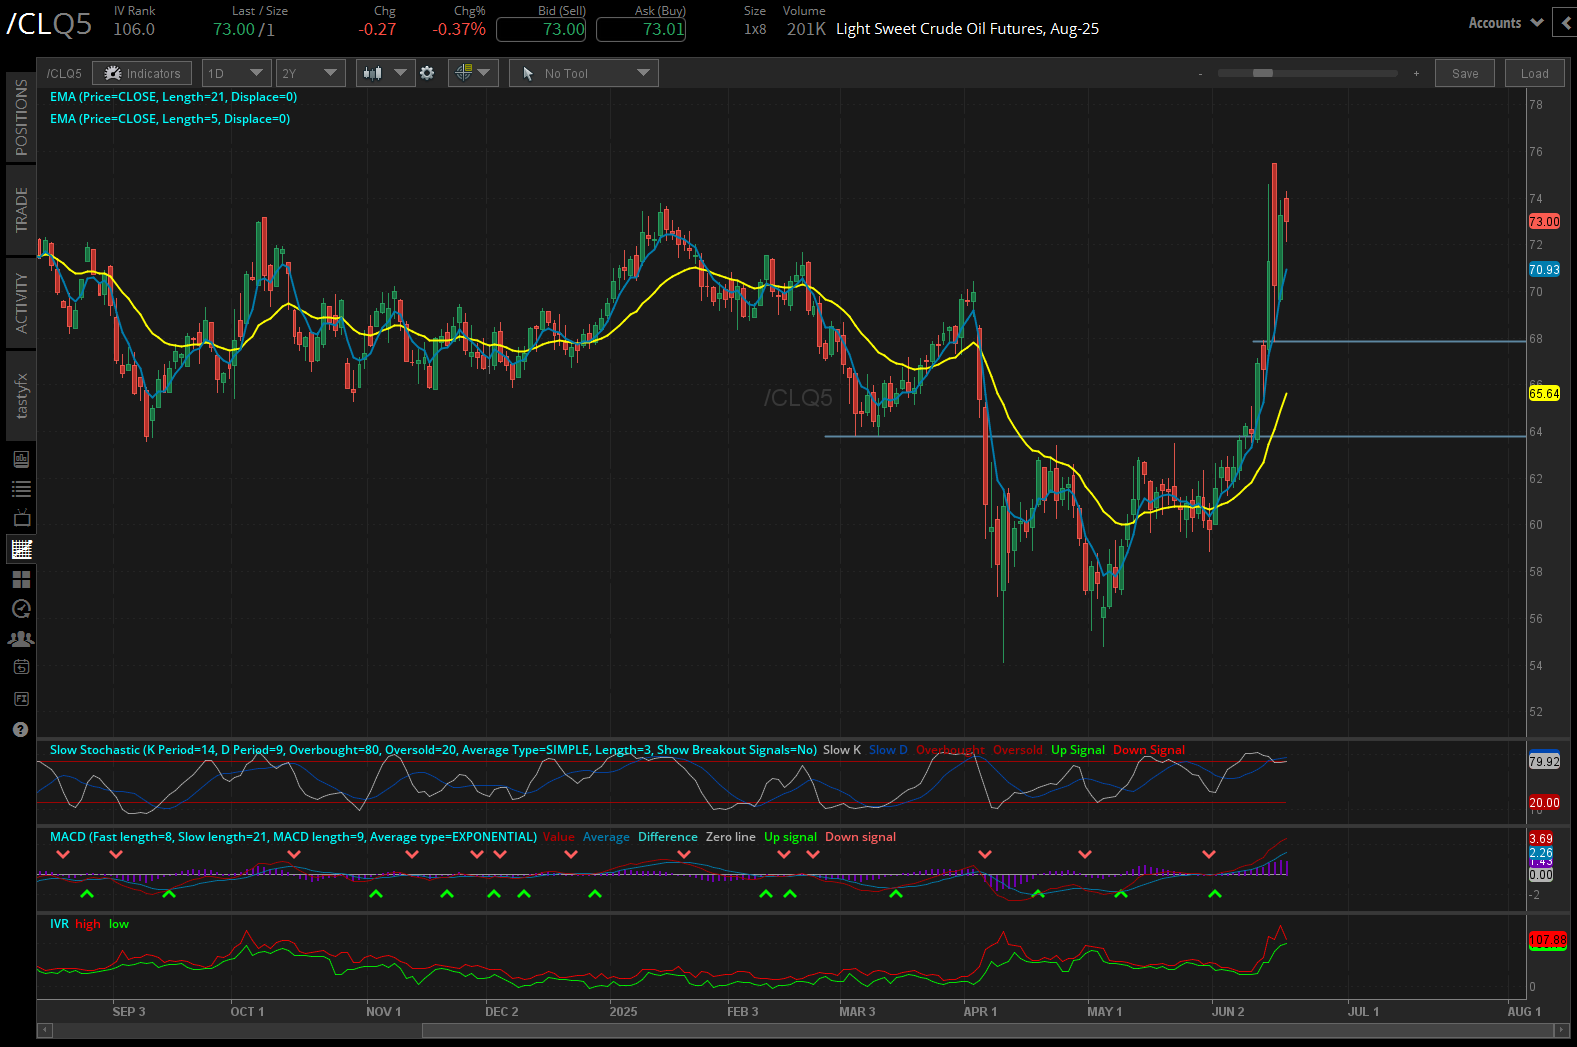The image size is (1577, 1047).
Task: Select the EMA Length=5 indicator label
Action: pyautogui.click(x=170, y=119)
